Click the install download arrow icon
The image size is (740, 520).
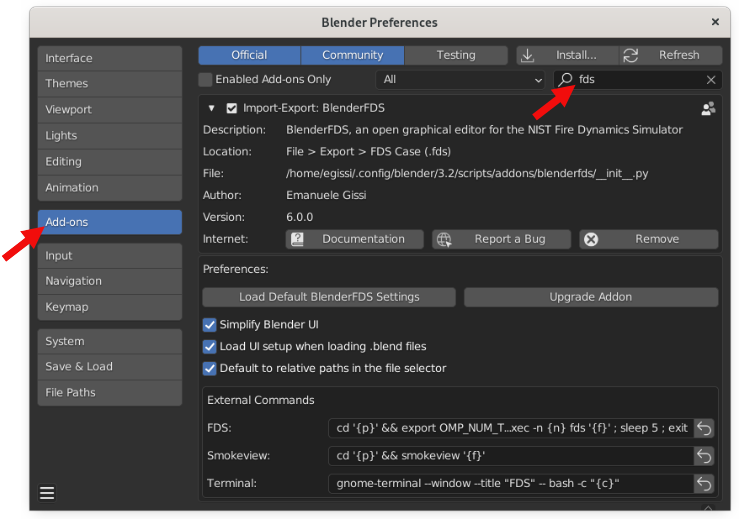pyautogui.click(x=527, y=56)
